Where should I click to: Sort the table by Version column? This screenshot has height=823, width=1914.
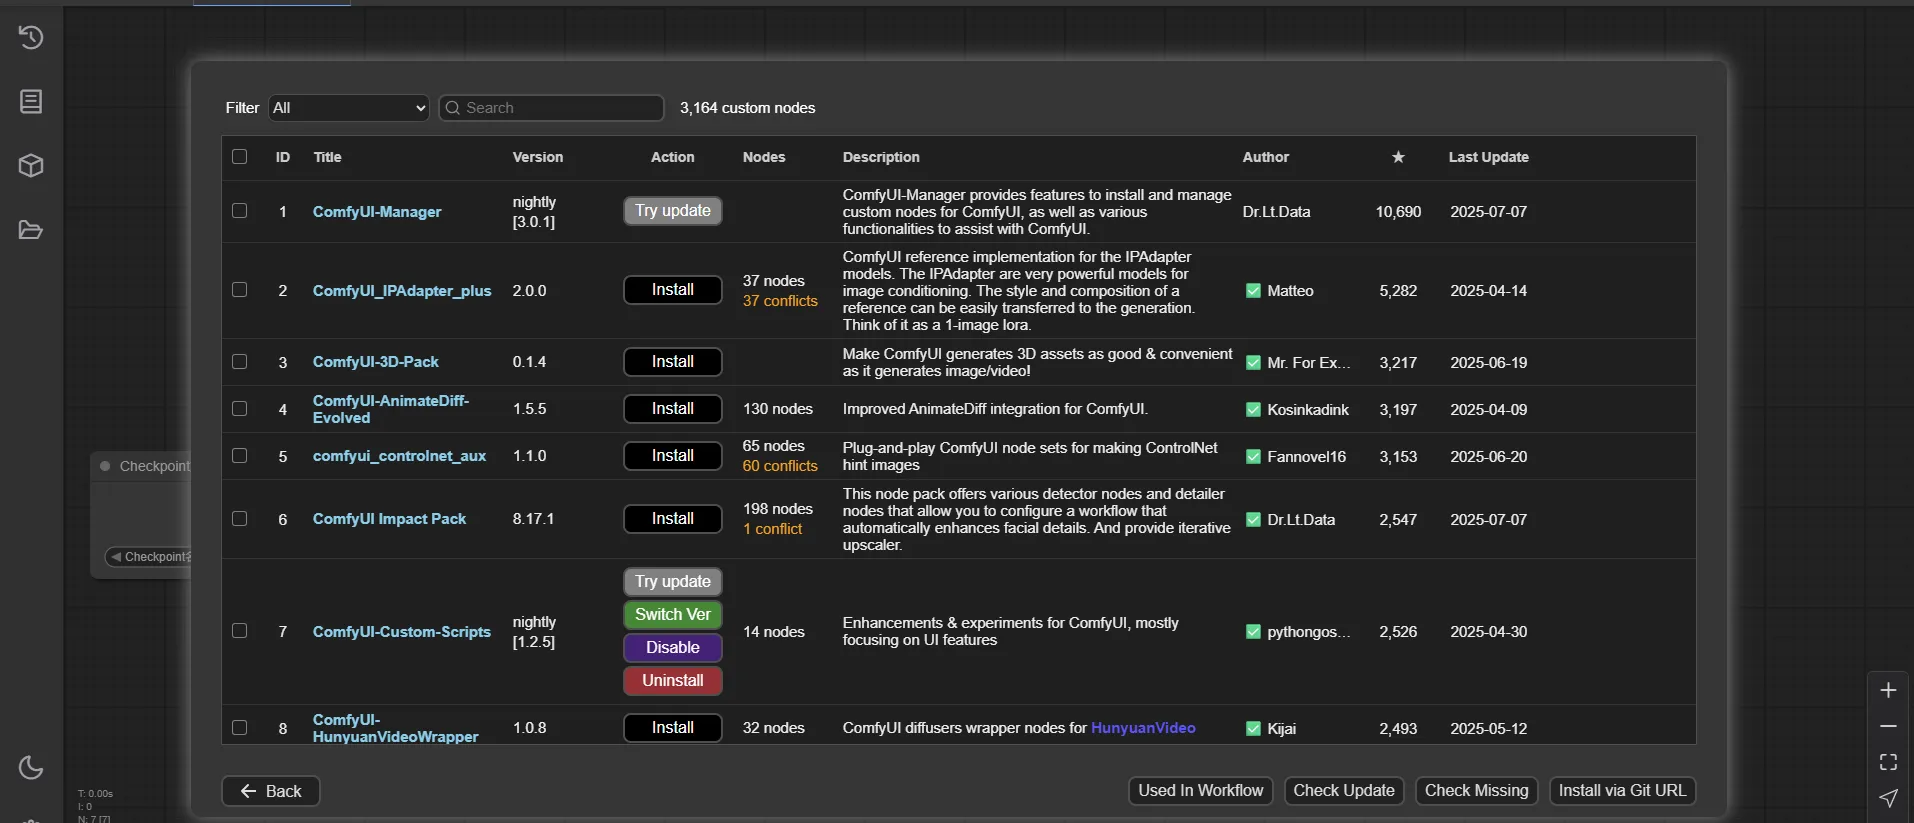[x=538, y=157]
